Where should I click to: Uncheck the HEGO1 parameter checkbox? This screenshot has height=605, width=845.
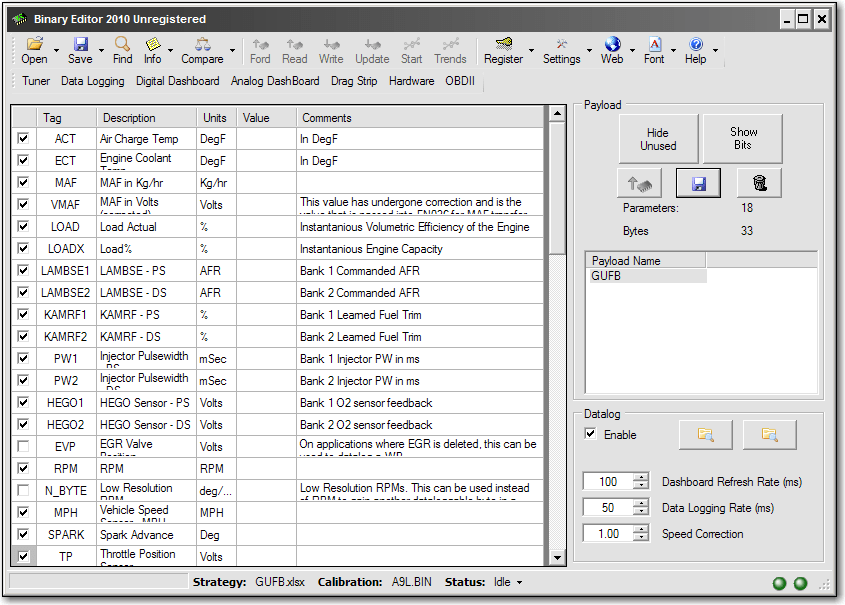click(23, 402)
